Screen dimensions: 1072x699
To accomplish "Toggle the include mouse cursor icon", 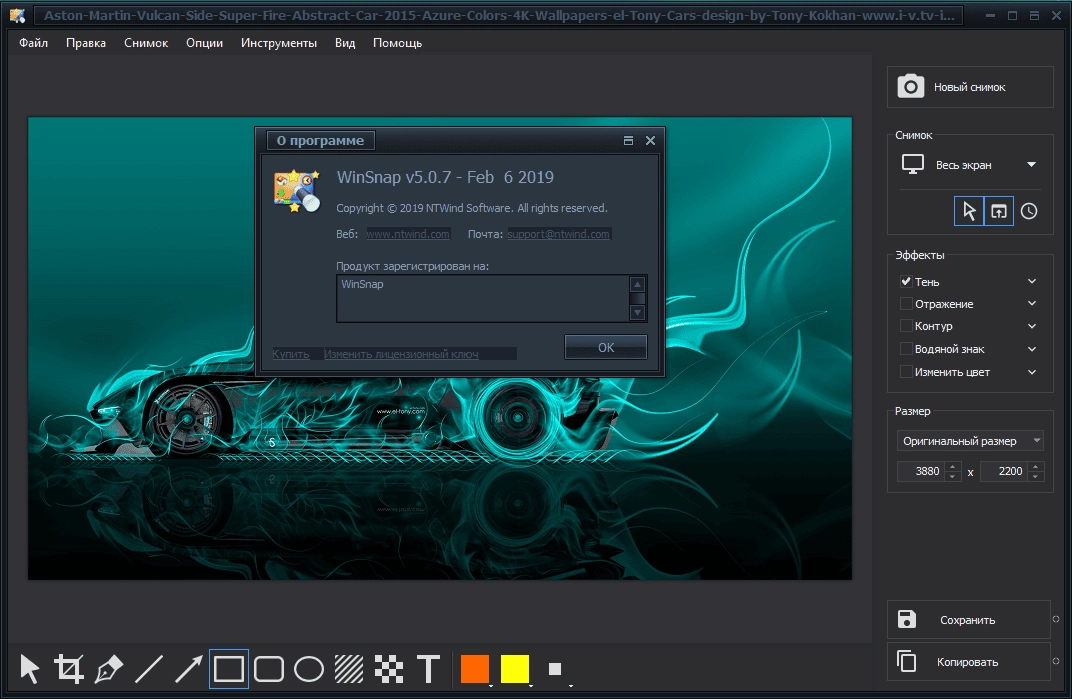I will coord(969,211).
